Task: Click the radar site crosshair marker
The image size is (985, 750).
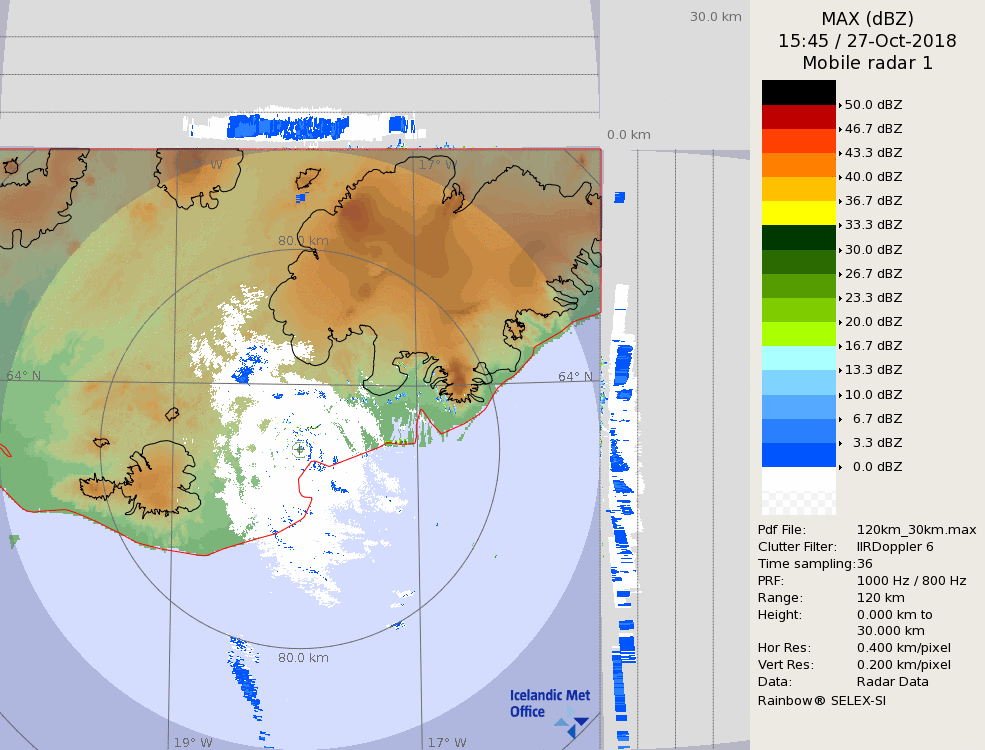Action: click(299, 449)
